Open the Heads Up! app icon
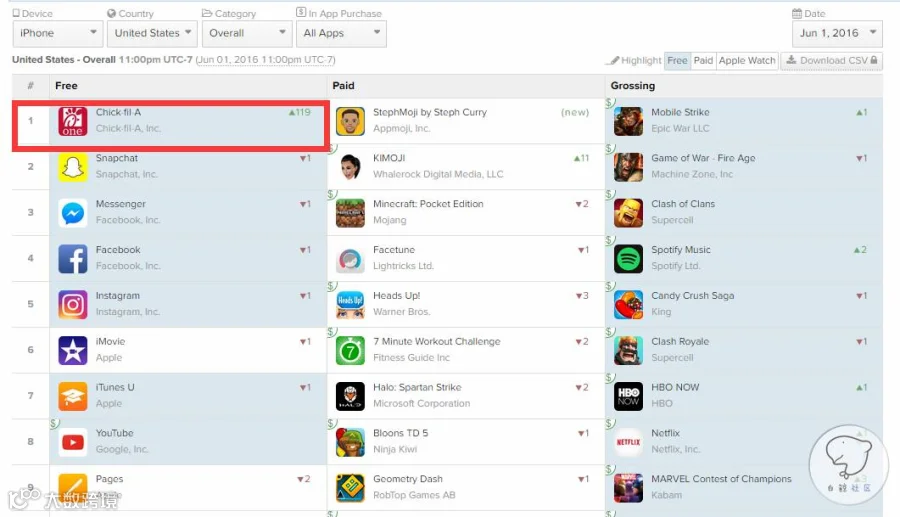Screen dimensions: 900x517 point(350,305)
